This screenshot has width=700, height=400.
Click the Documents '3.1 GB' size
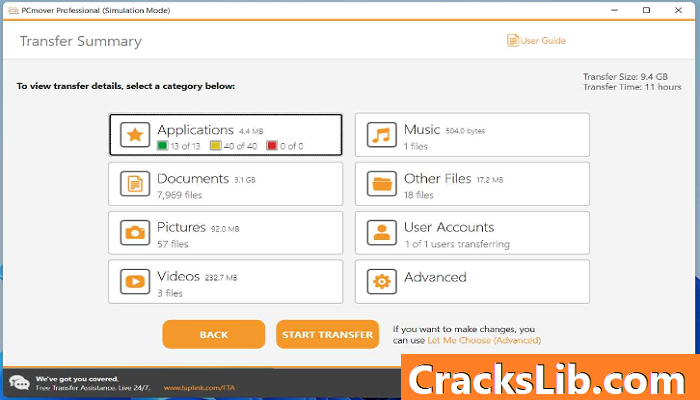click(245, 180)
